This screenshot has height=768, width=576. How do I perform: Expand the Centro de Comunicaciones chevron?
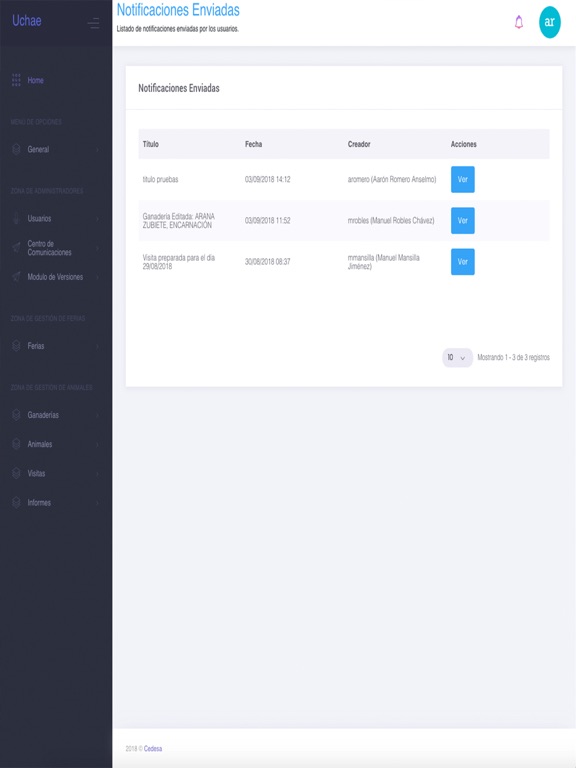click(97, 248)
